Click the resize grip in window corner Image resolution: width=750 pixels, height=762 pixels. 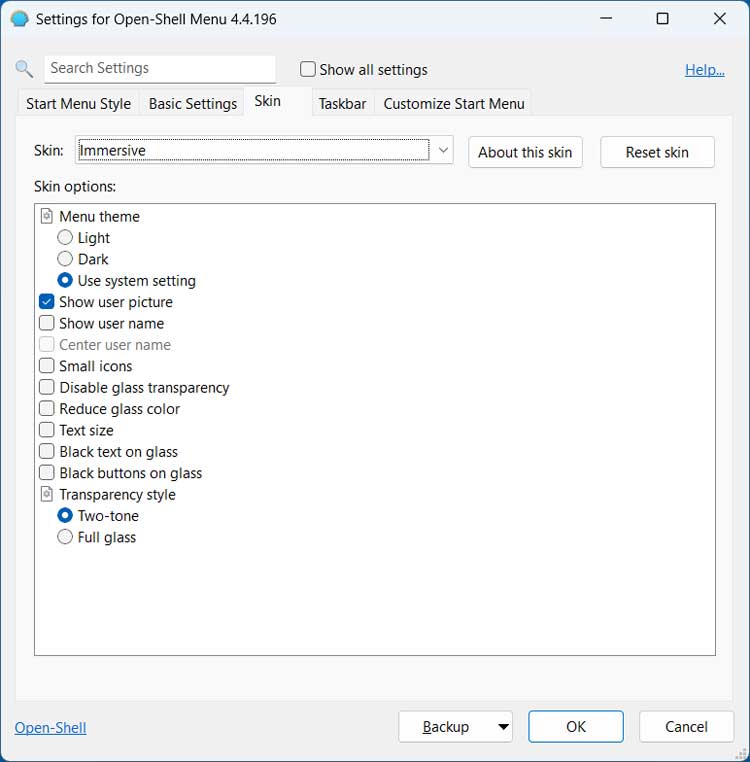click(741, 753)
